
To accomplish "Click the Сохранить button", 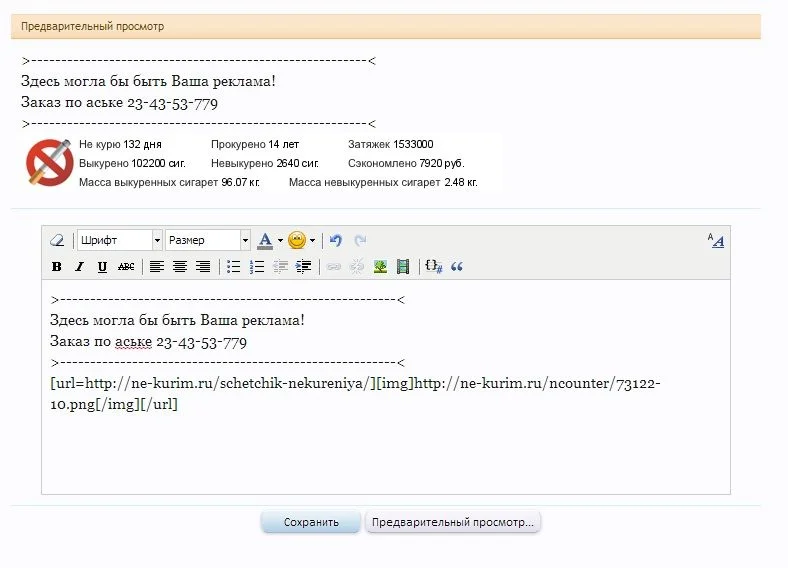I will 311,522.
